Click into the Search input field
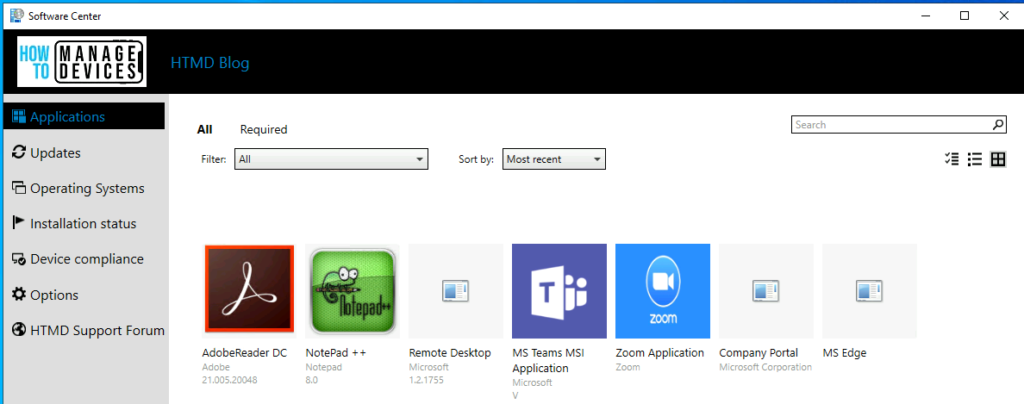Image resolution: width=1024 pixels, height=404 pixels. coord(890,125)
